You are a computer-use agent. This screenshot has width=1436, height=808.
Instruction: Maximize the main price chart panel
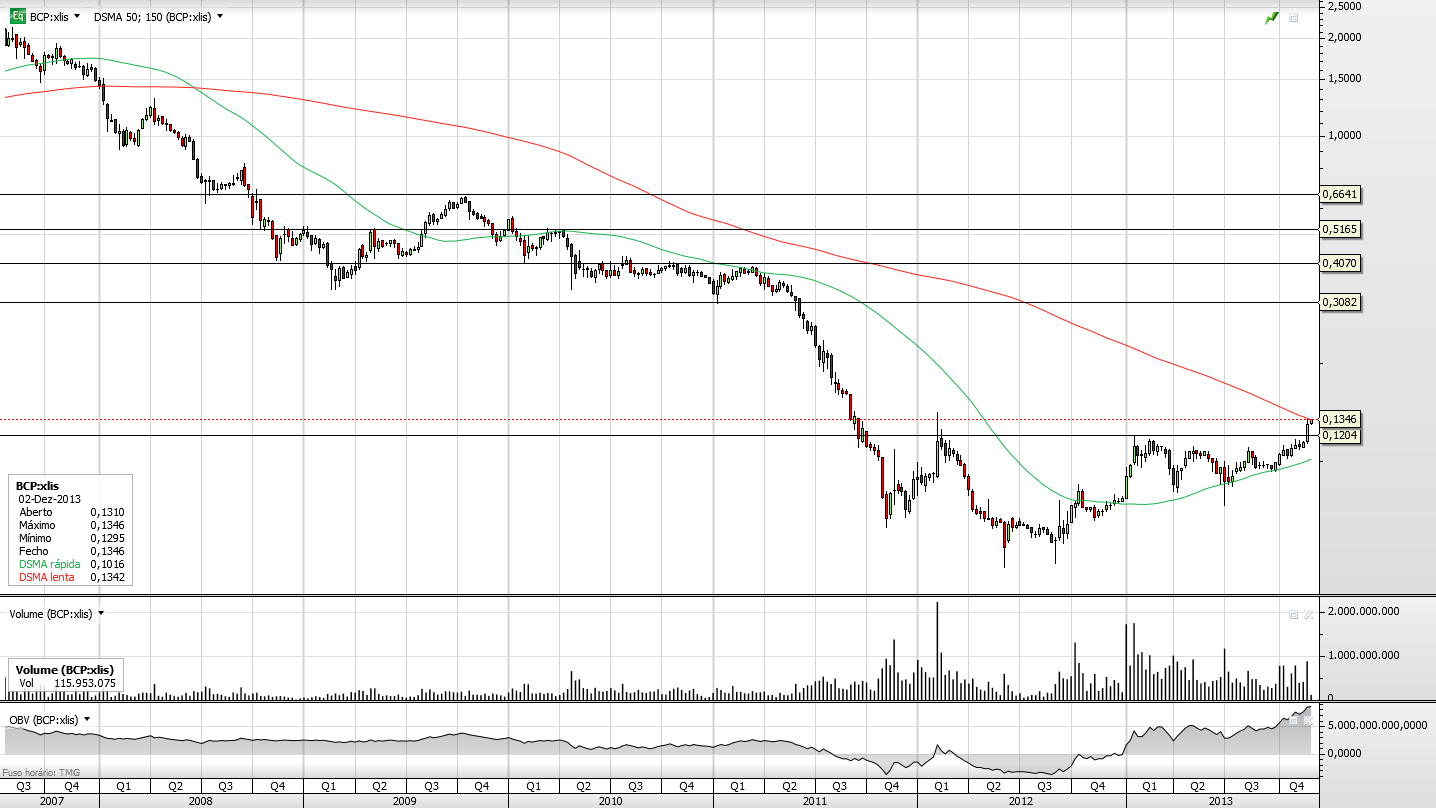tap(1293, 18)
